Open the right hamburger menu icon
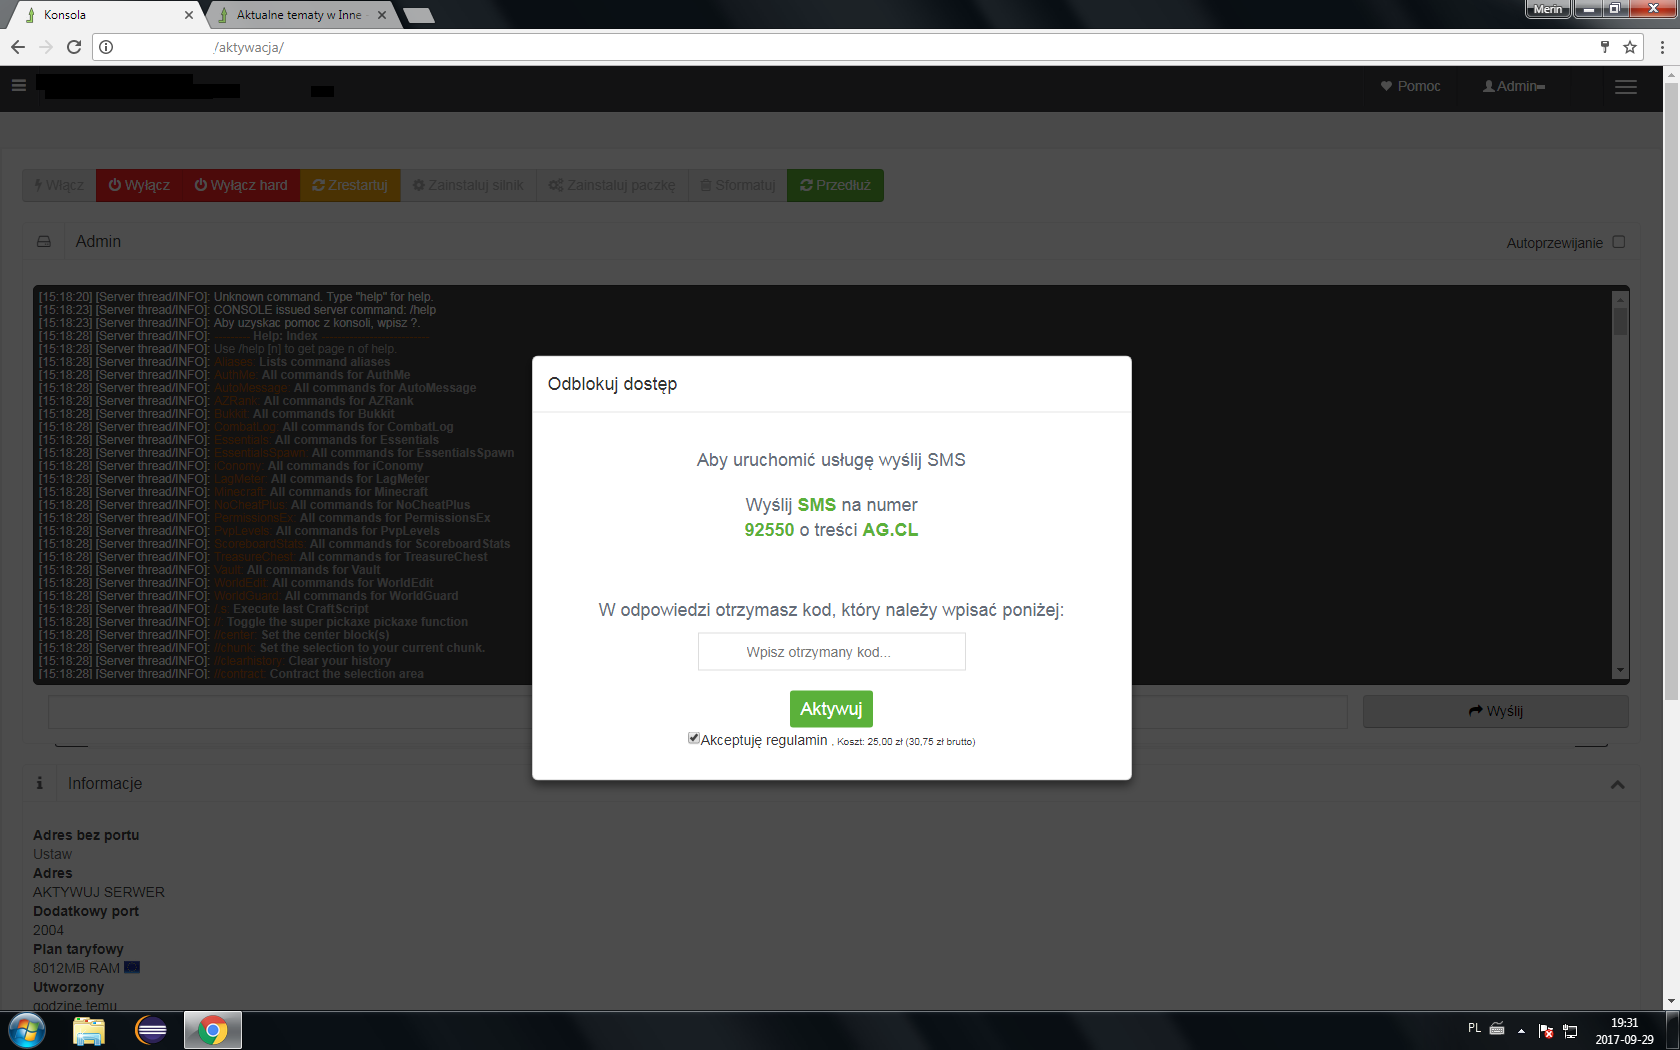 pos(1626,87)
